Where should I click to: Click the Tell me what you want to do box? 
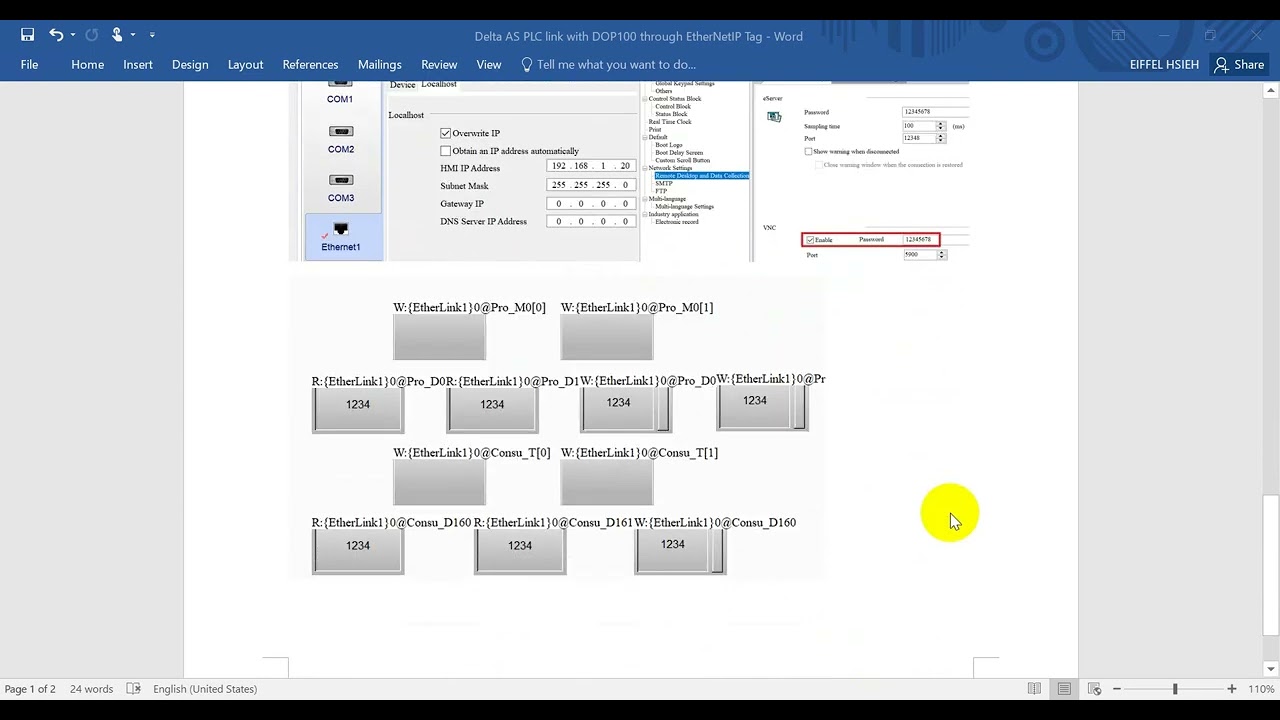coord(607,64)
